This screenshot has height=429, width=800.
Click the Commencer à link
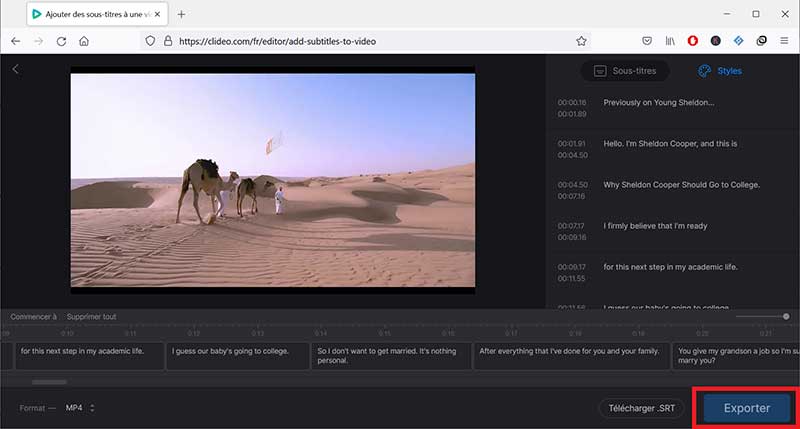click(x=34, y=317)
